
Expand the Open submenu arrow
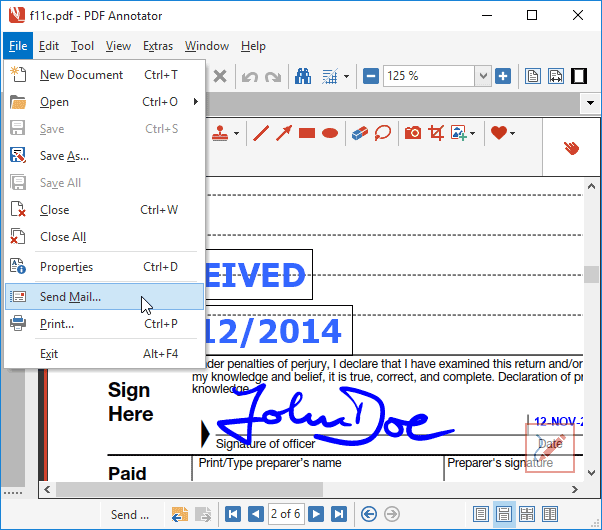click(x=196, y=102)
